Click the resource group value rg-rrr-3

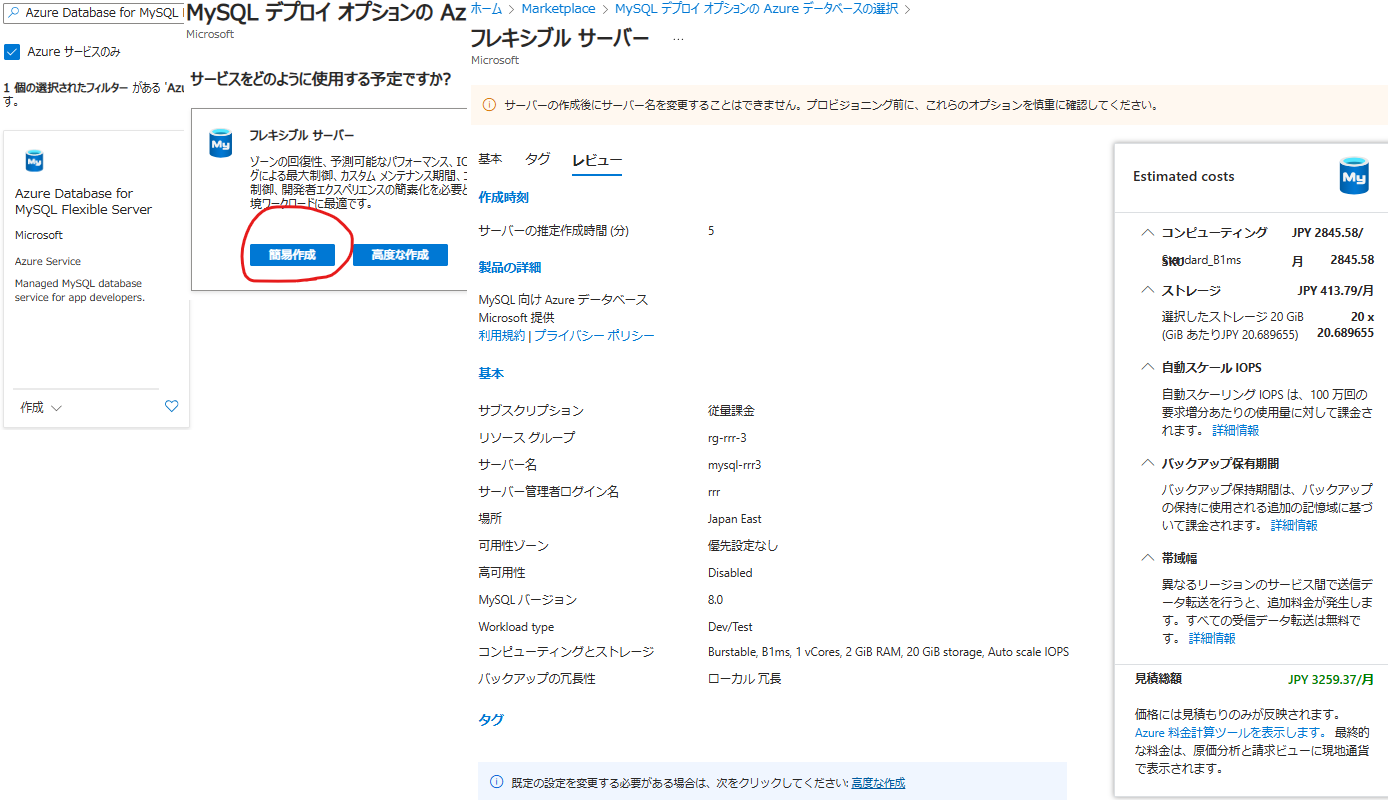click(x=727, y=438)
